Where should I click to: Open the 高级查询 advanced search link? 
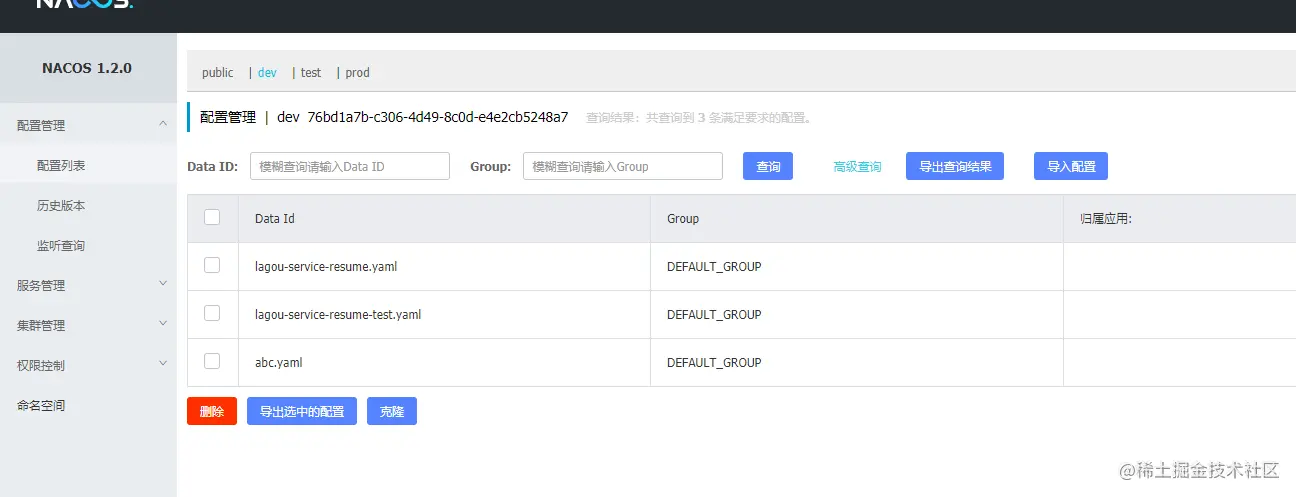click(857, 167)
